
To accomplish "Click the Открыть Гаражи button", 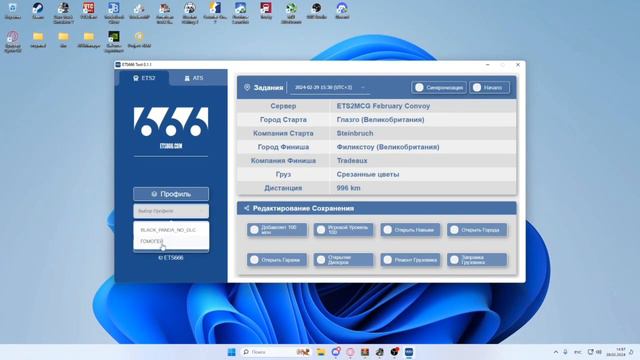I will coord(277,260).
